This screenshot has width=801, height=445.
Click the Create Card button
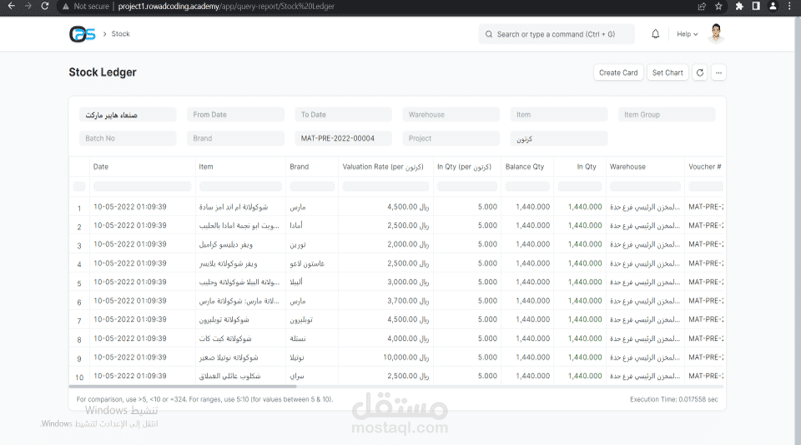pyautogui.click(x=618, y=73)
